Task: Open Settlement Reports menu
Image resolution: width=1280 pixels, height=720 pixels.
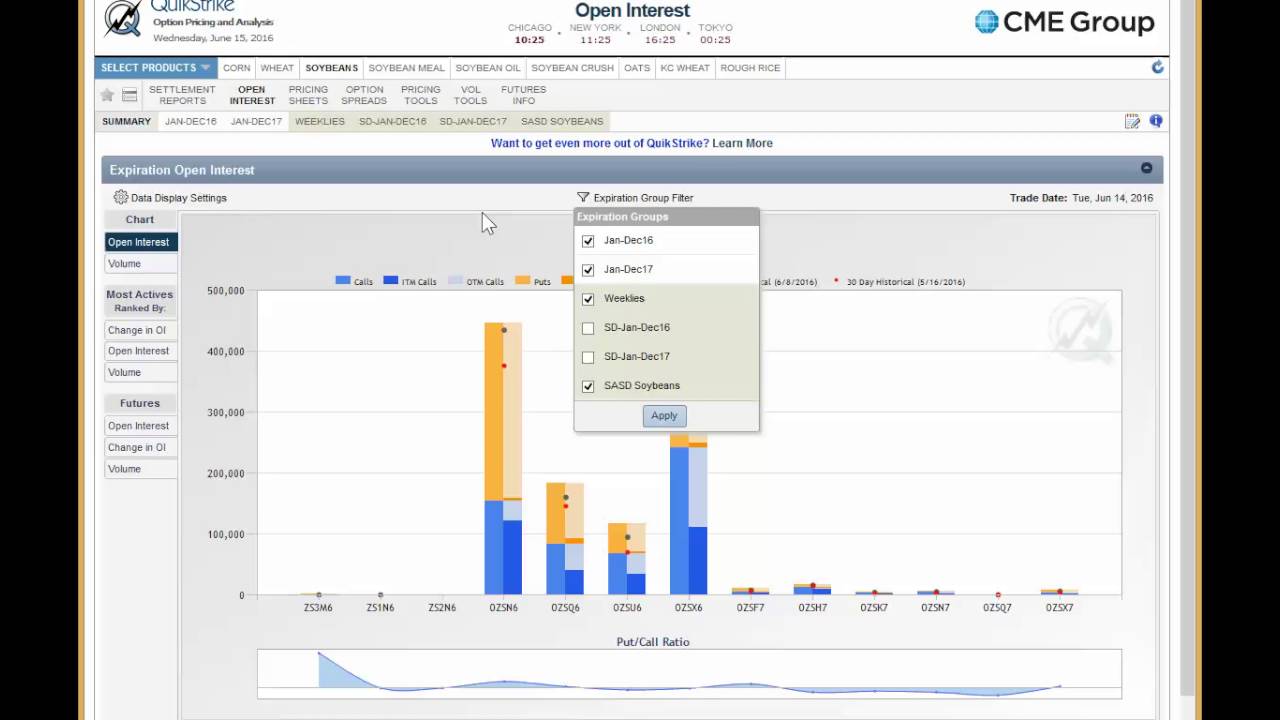Action: (x=182, y=95)
